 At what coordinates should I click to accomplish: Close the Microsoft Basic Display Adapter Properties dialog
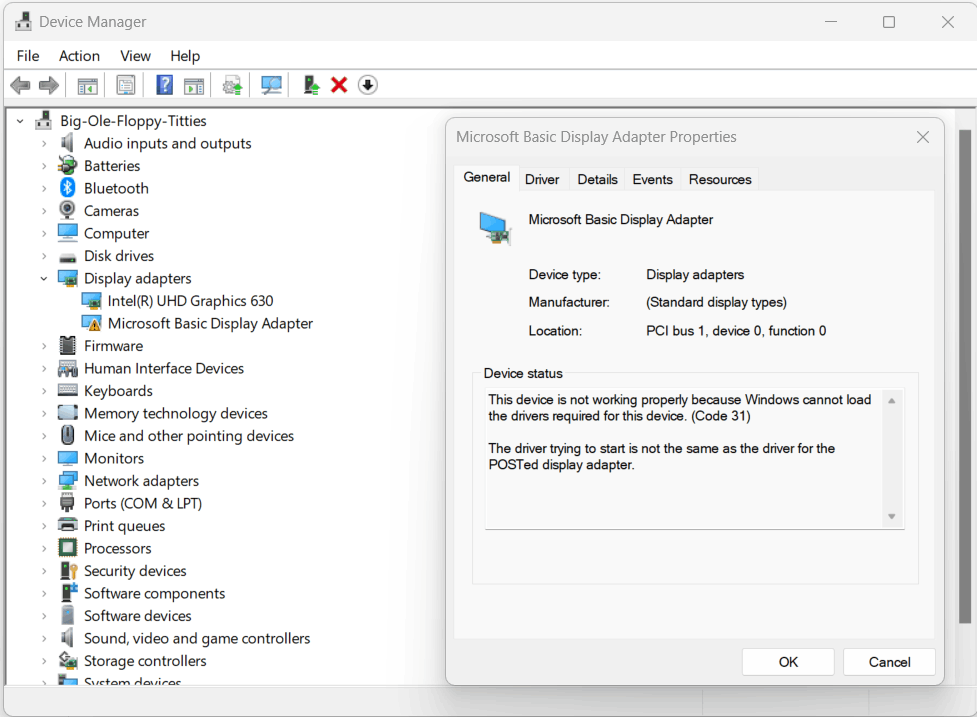pos(923,137)
